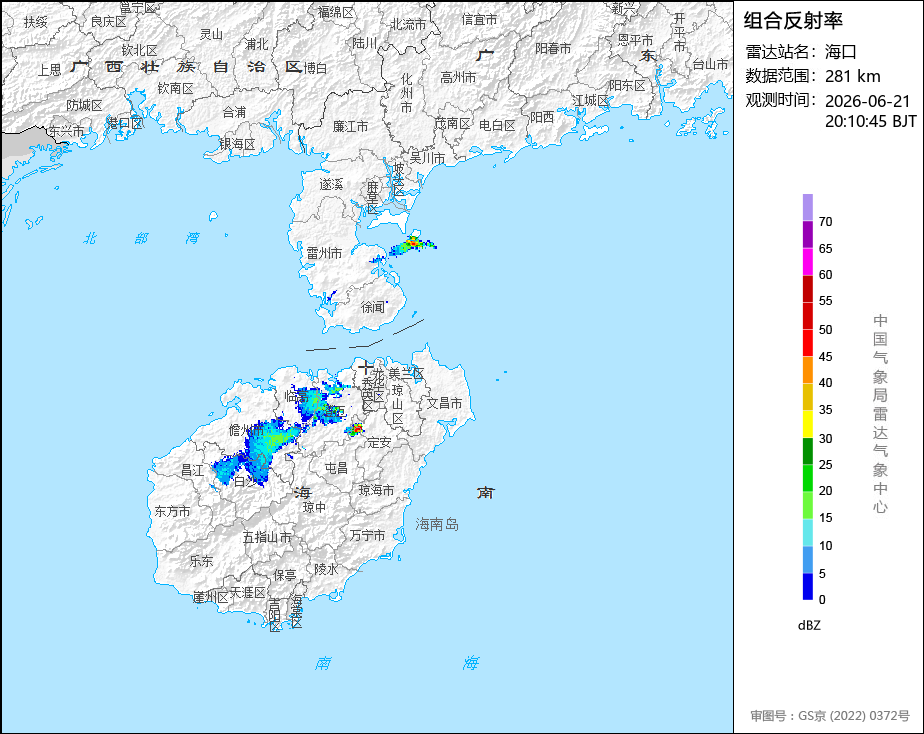Screen dimensions: 924x734
Task: Click the legend value 35
Action: tap(826, 410)
